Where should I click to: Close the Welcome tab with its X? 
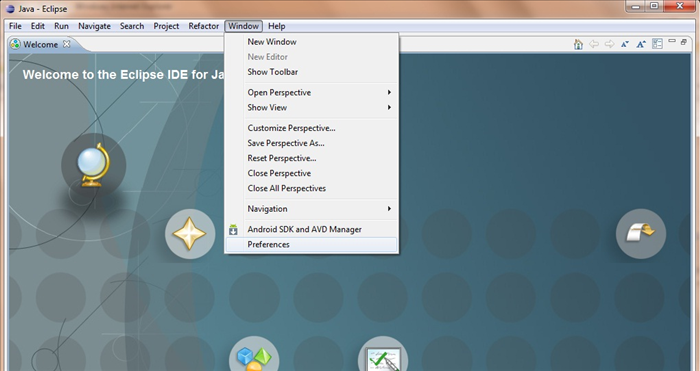(67, 44)
